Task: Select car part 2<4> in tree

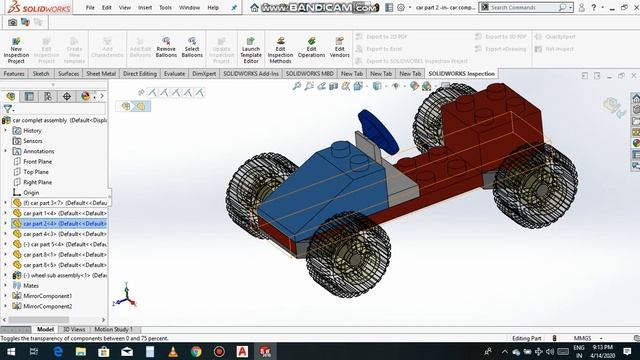Action: [60, 224]
